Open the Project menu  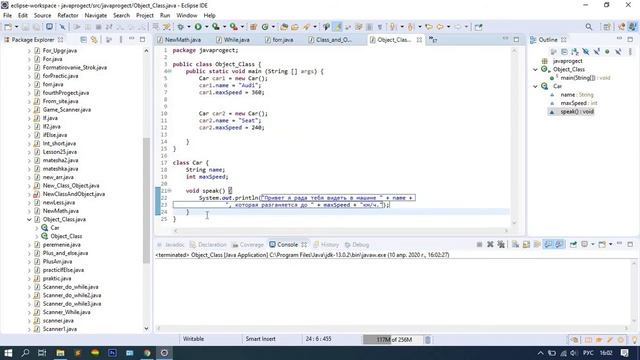click(x=144, y=16)
